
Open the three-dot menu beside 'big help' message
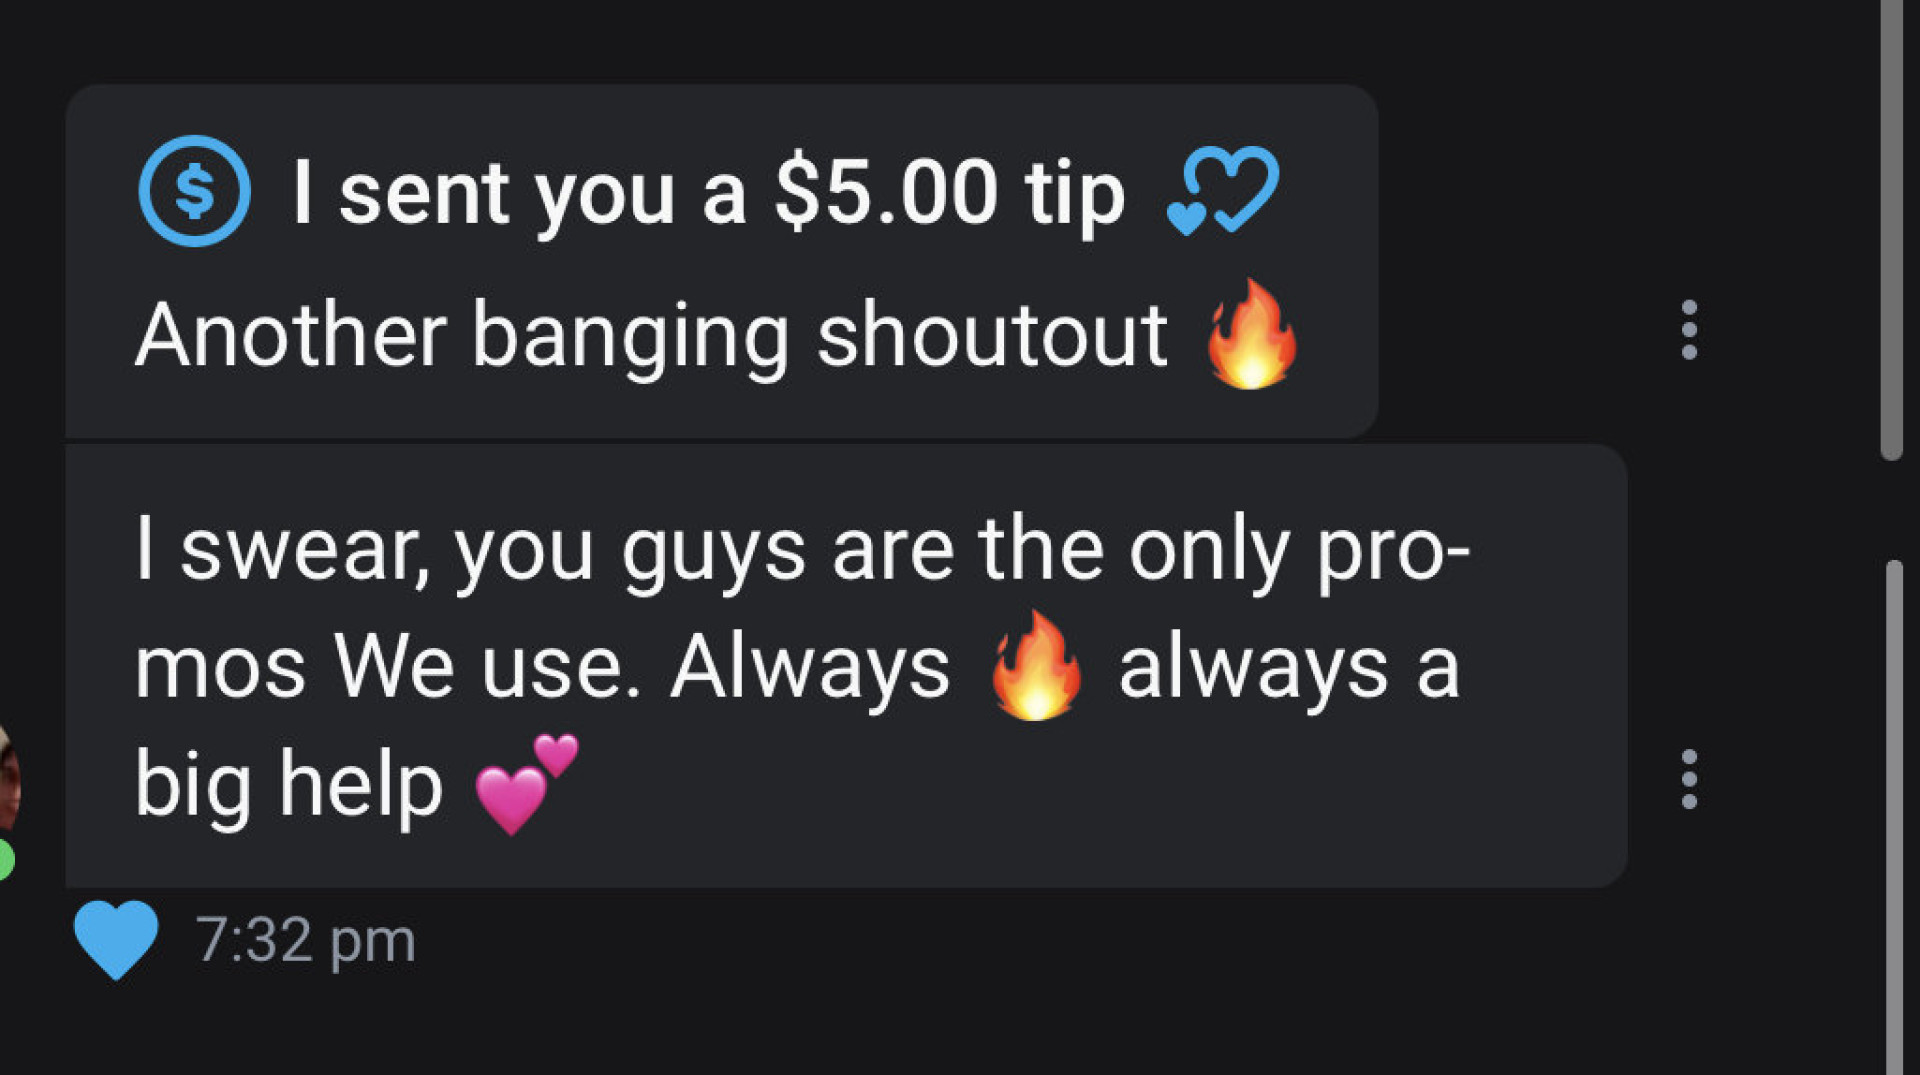[x=1689, y=779]
